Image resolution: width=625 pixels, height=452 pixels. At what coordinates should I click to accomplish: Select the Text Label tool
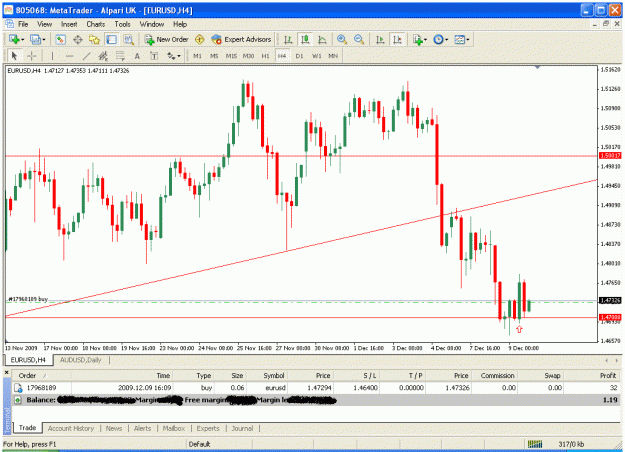click(x=154, y=56)
